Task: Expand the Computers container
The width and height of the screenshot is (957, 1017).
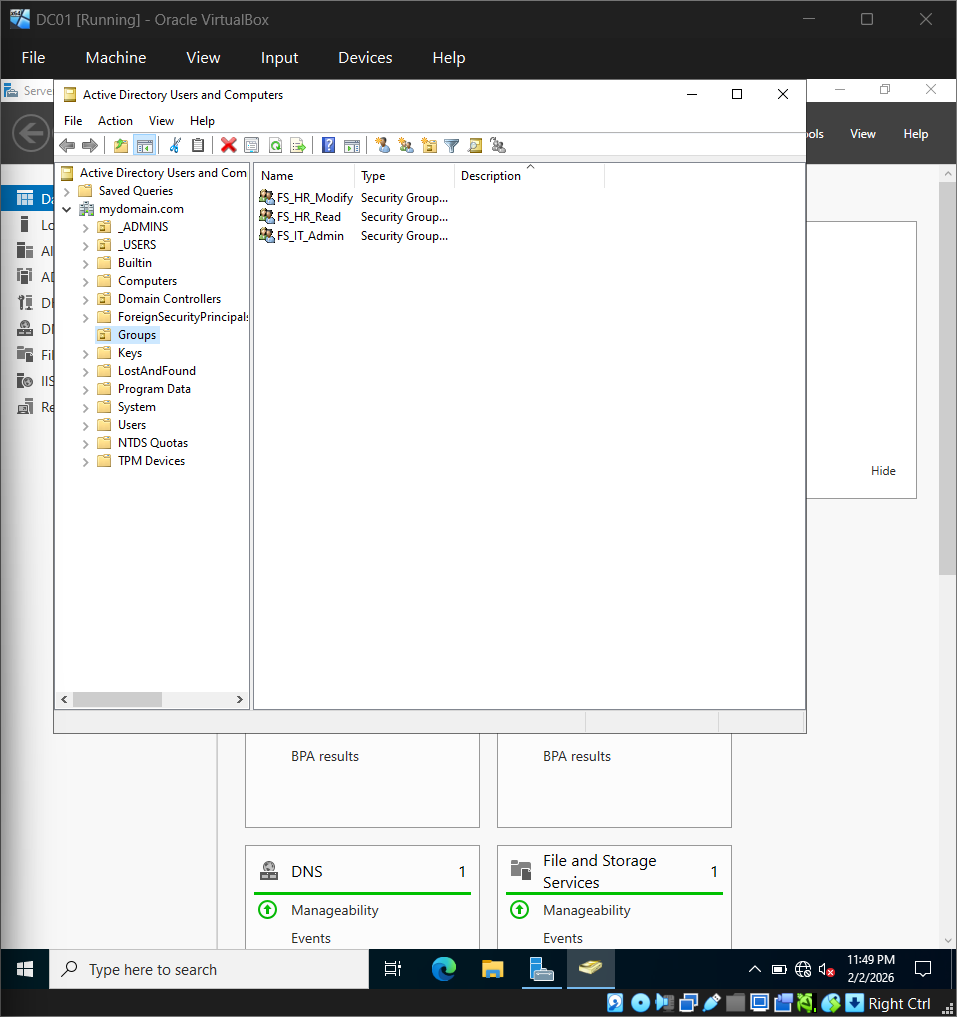Action: pyautogui.click(x=86, y=282)
